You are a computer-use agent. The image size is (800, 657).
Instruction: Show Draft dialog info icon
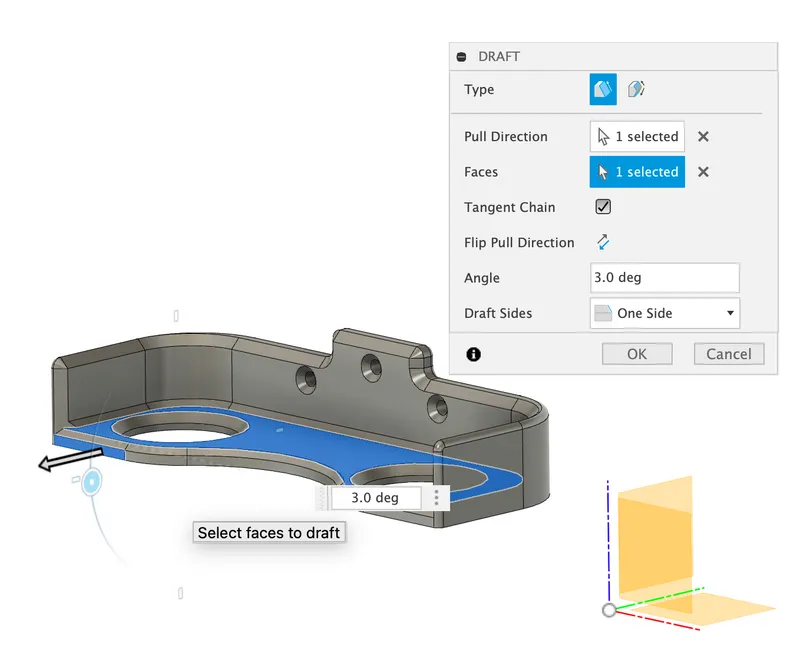tap(473, 354)
